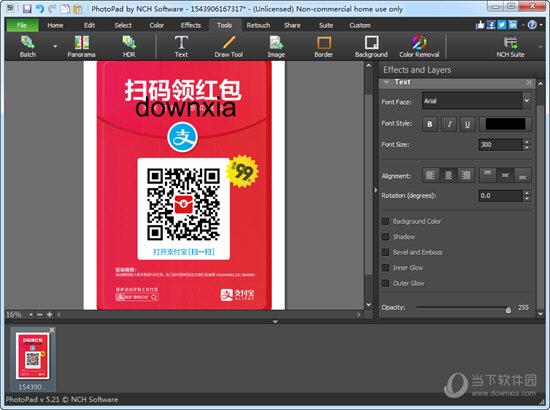Expand the Batch dropdown arrow
The image size is (550, 410).
point(55,46)
